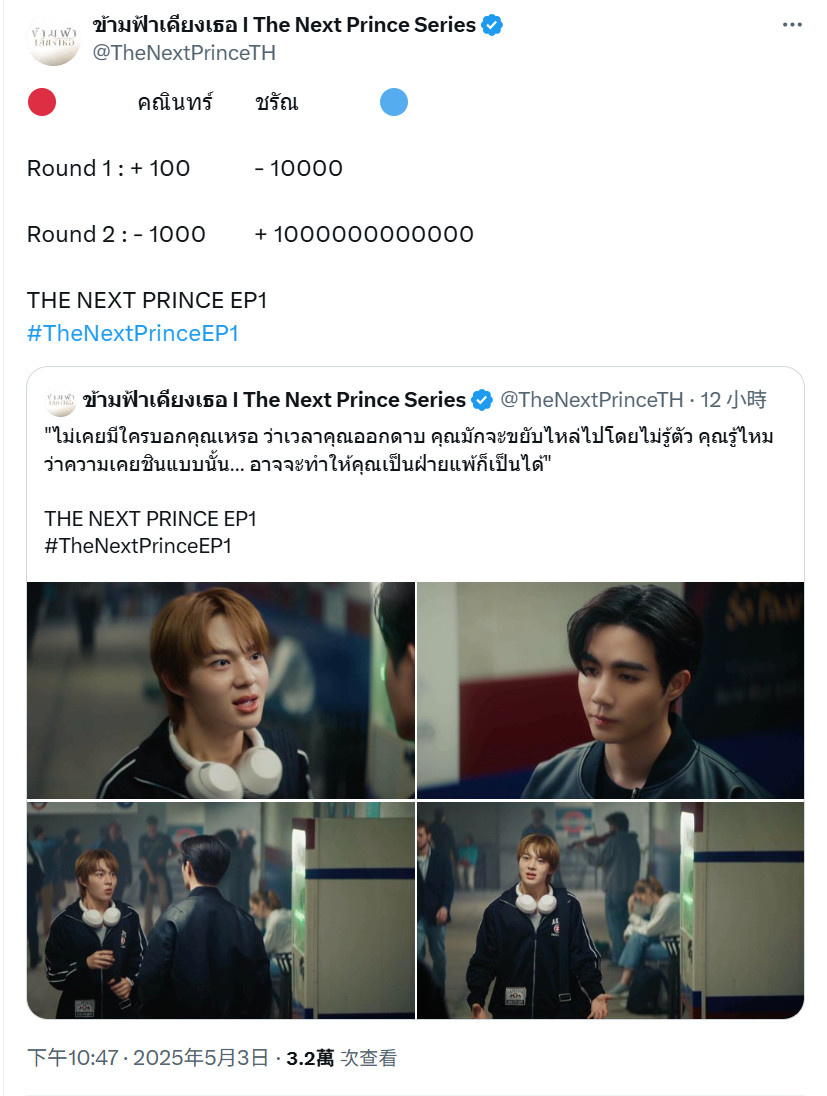827x1096 pixels.
Task: Open the bottom-right photo of man gesturing
Action: (610, 910)
